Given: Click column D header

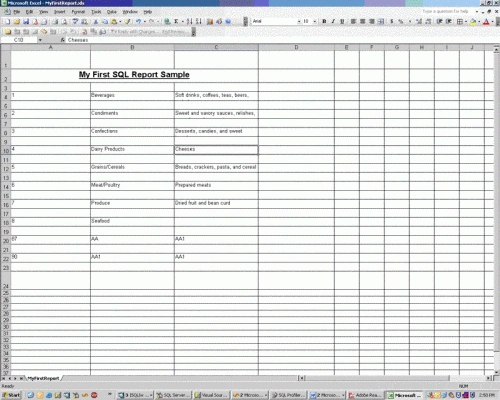Looking at the screenshot, I should click(x=296, y=47).
